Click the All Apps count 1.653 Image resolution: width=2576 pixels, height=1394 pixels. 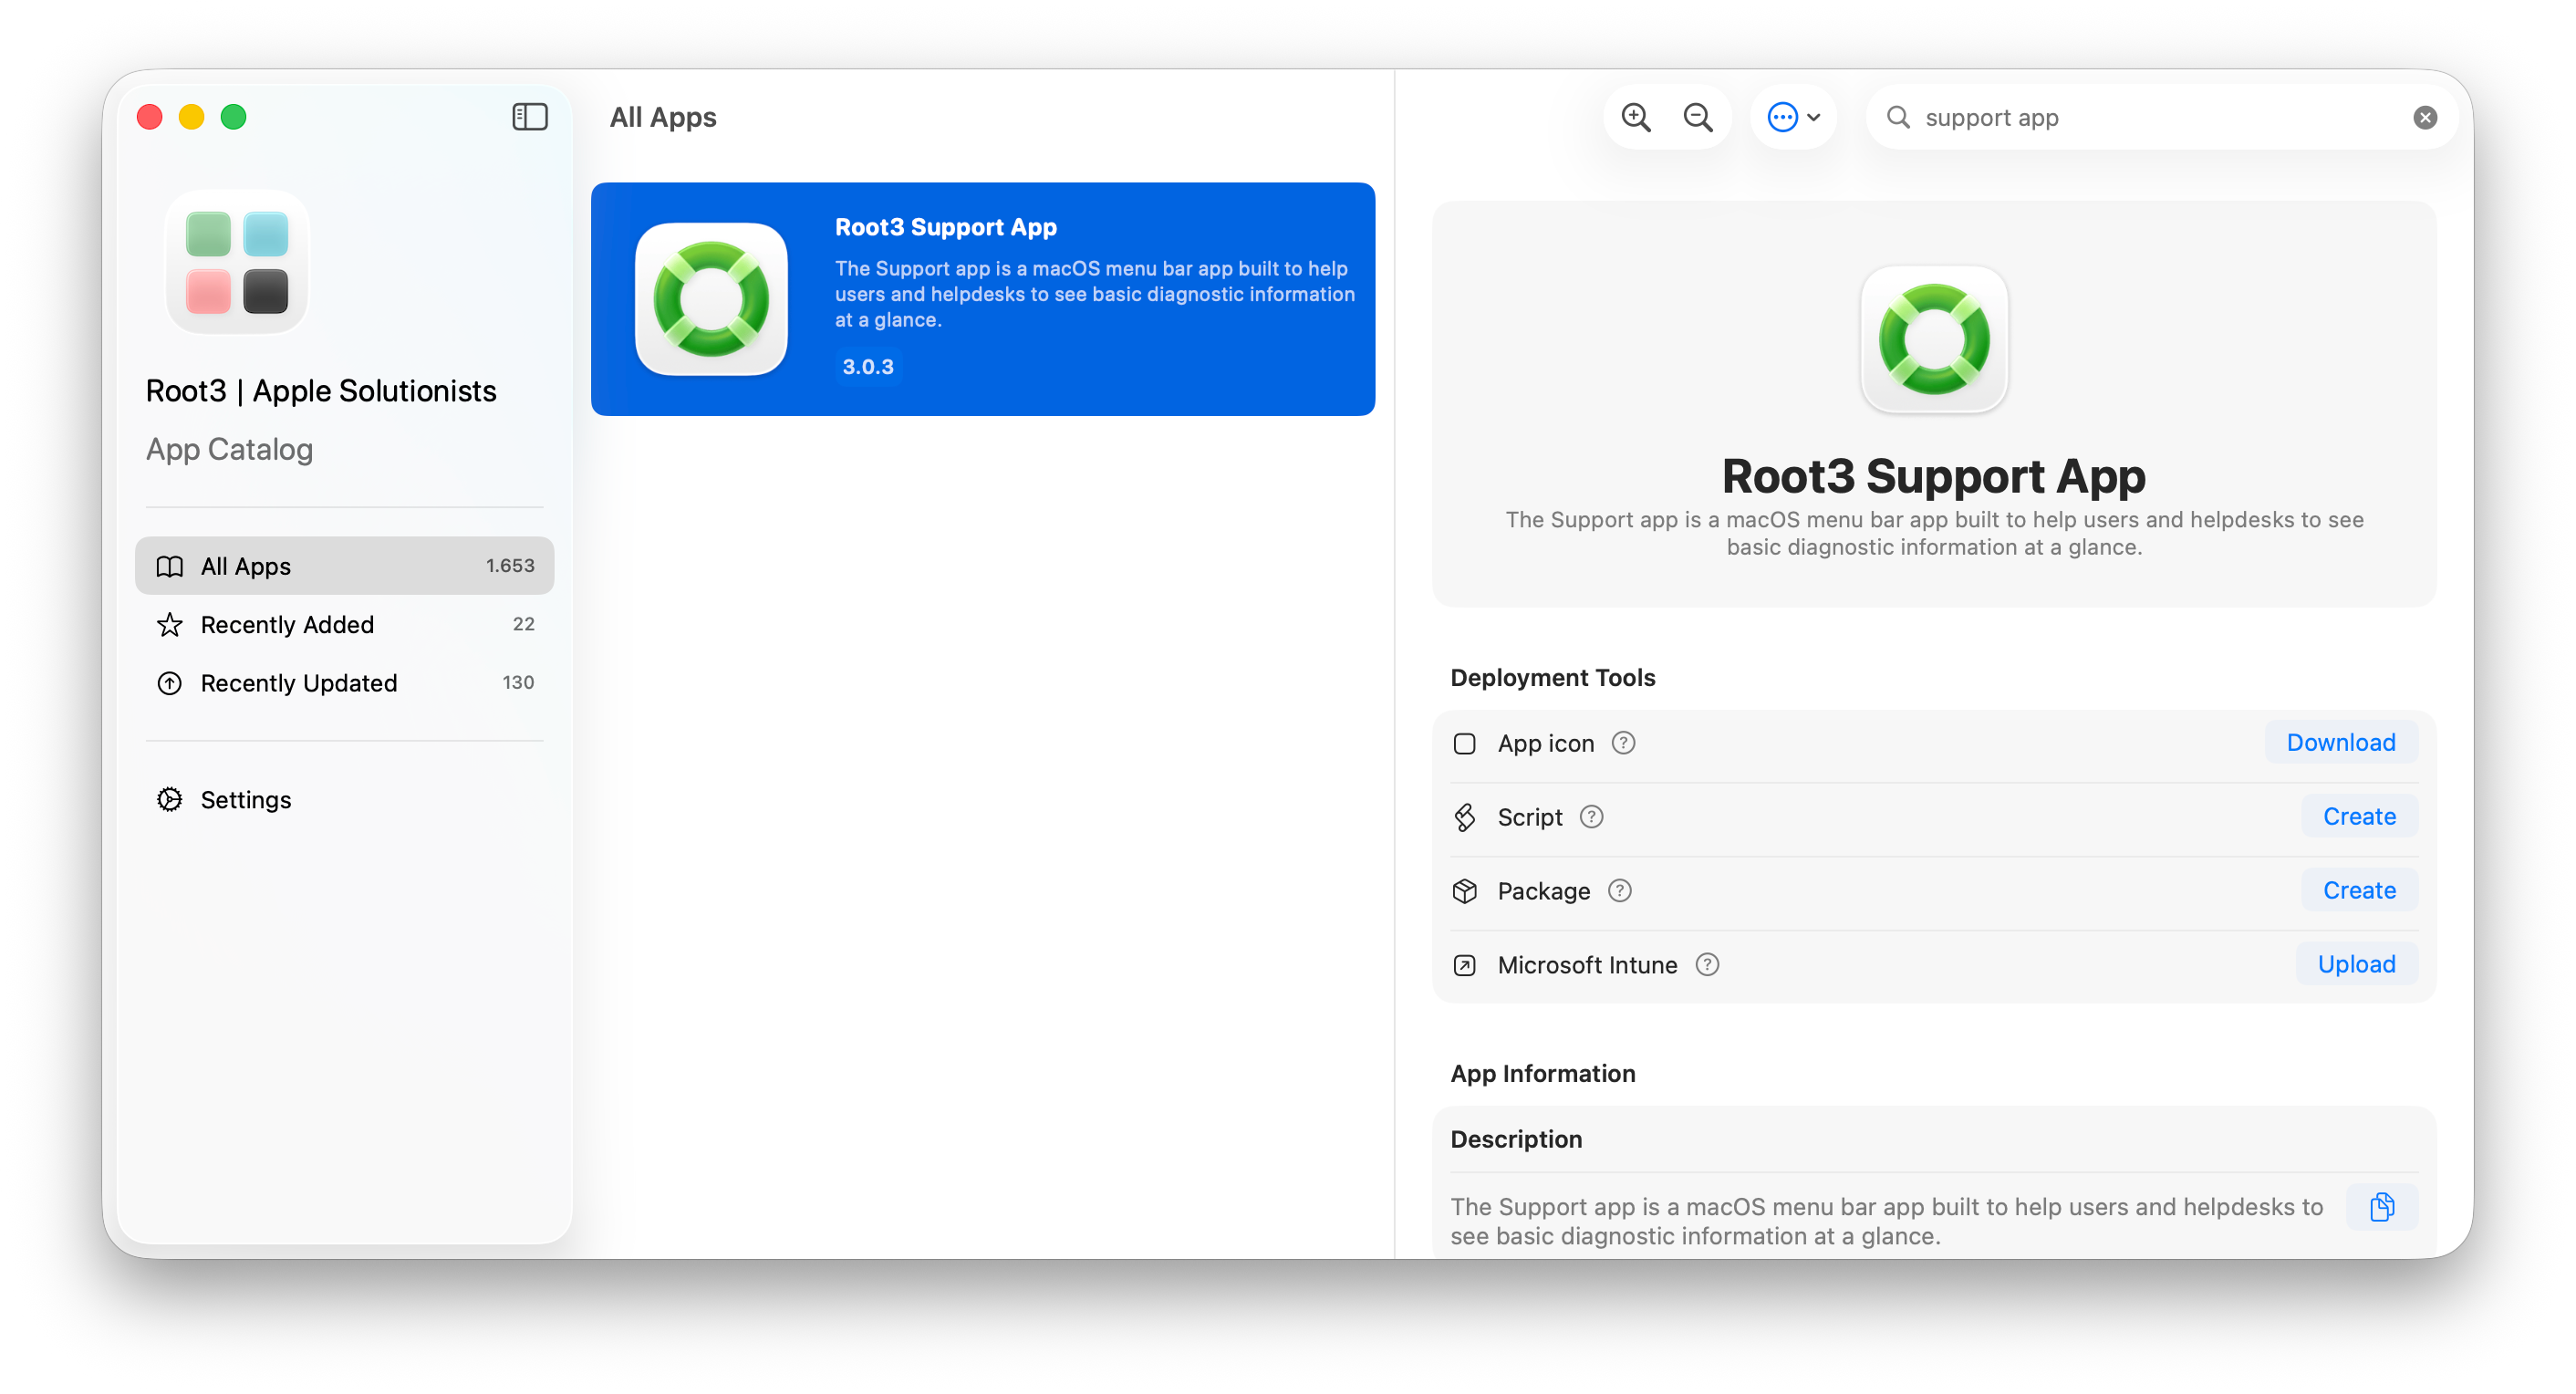pos(510,566)
